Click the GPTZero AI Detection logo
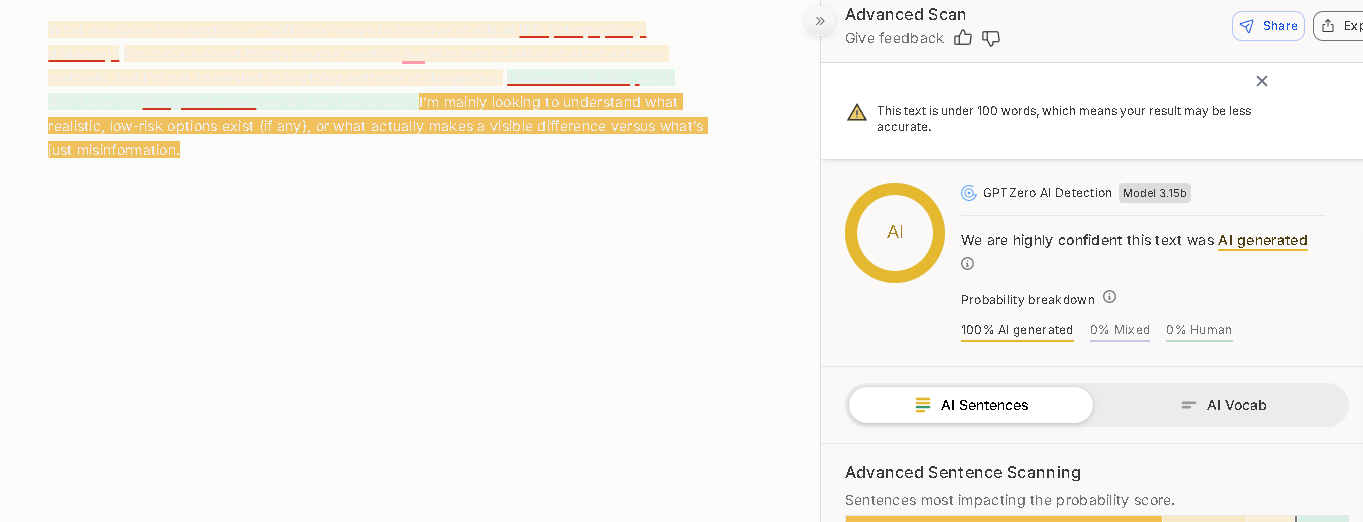This screenshot has height=522, width=1363. pos(969,193)
